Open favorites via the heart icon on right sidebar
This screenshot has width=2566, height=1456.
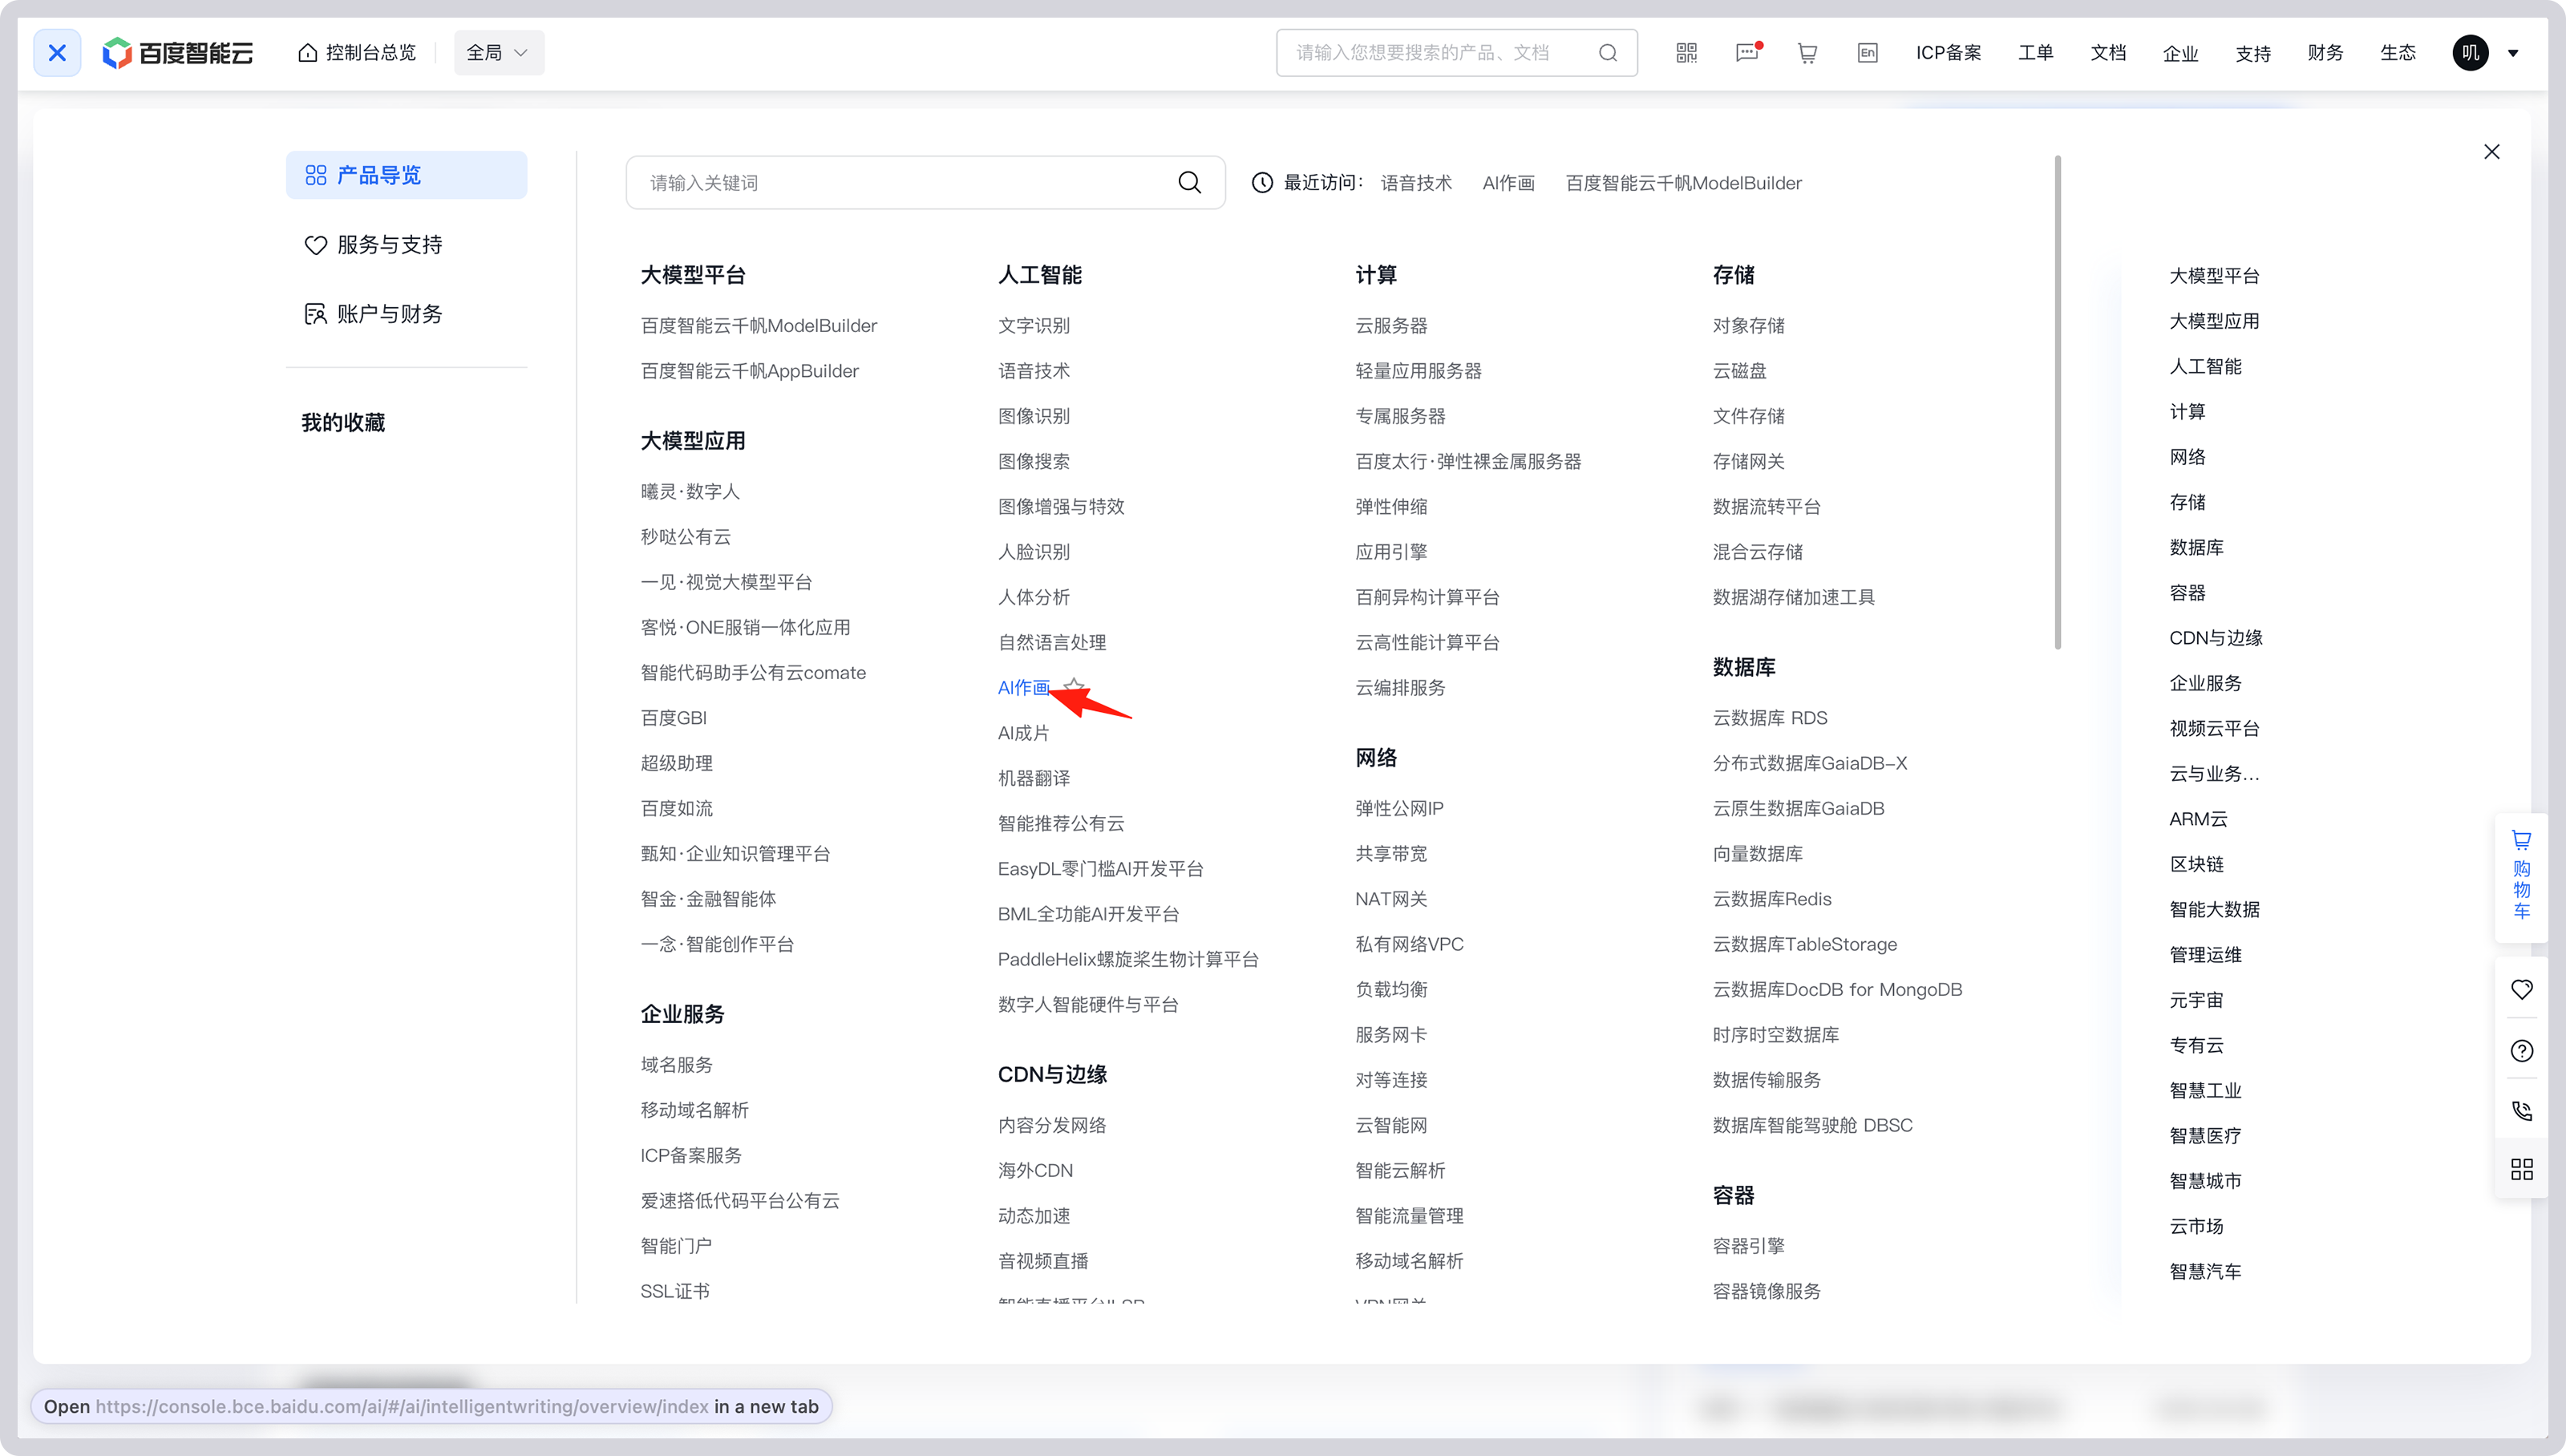click(2522, 989)
